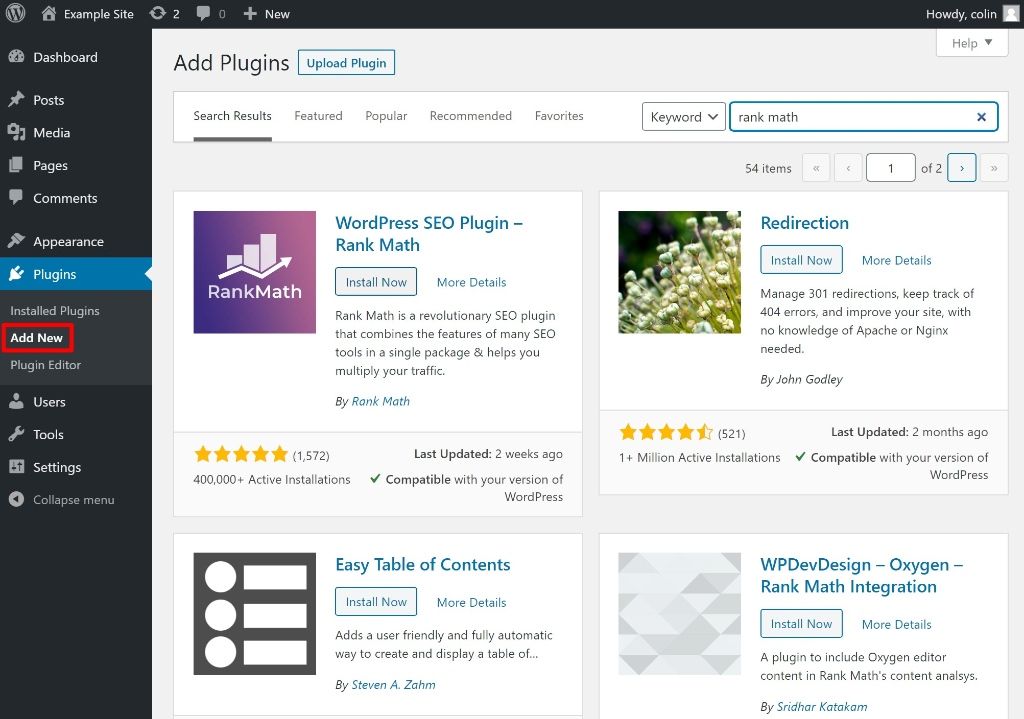Image resolution: width=1024 pixels, height=719 pixels.
Task: Click the '54 items' count text
Action: pos(768,168)
